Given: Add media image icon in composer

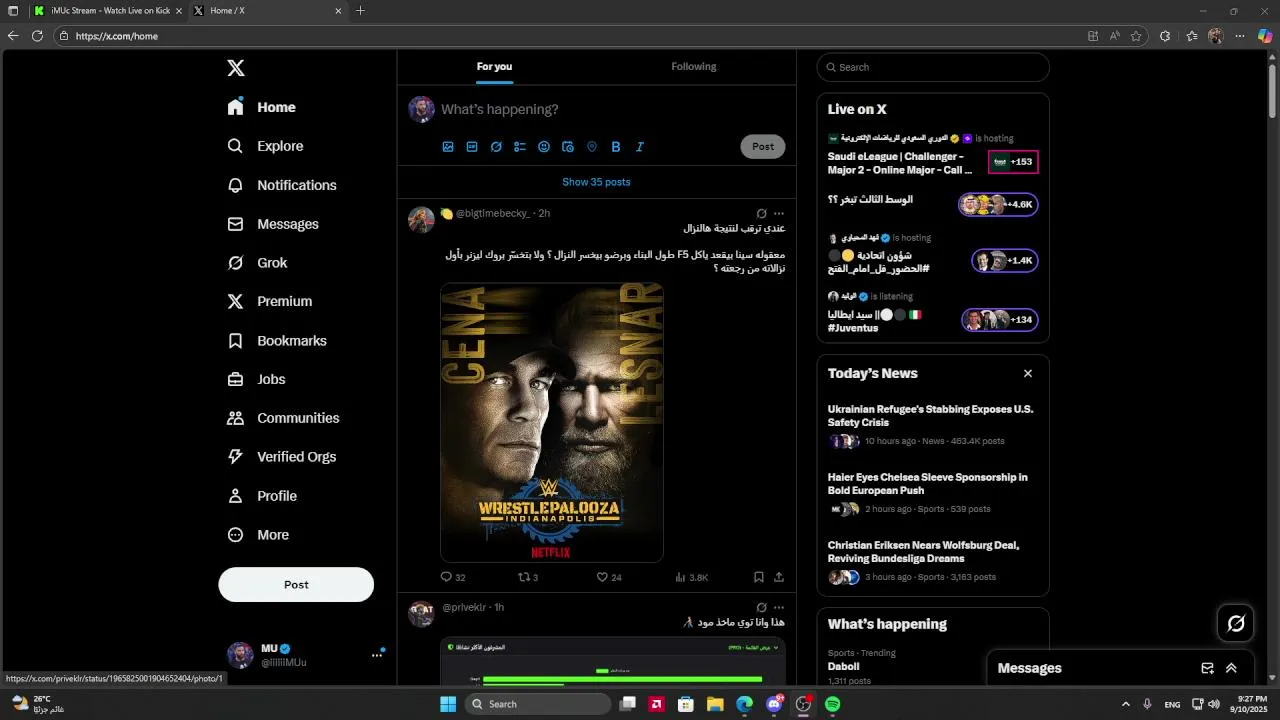Looking at the screenshot, I should coord(448,147).
